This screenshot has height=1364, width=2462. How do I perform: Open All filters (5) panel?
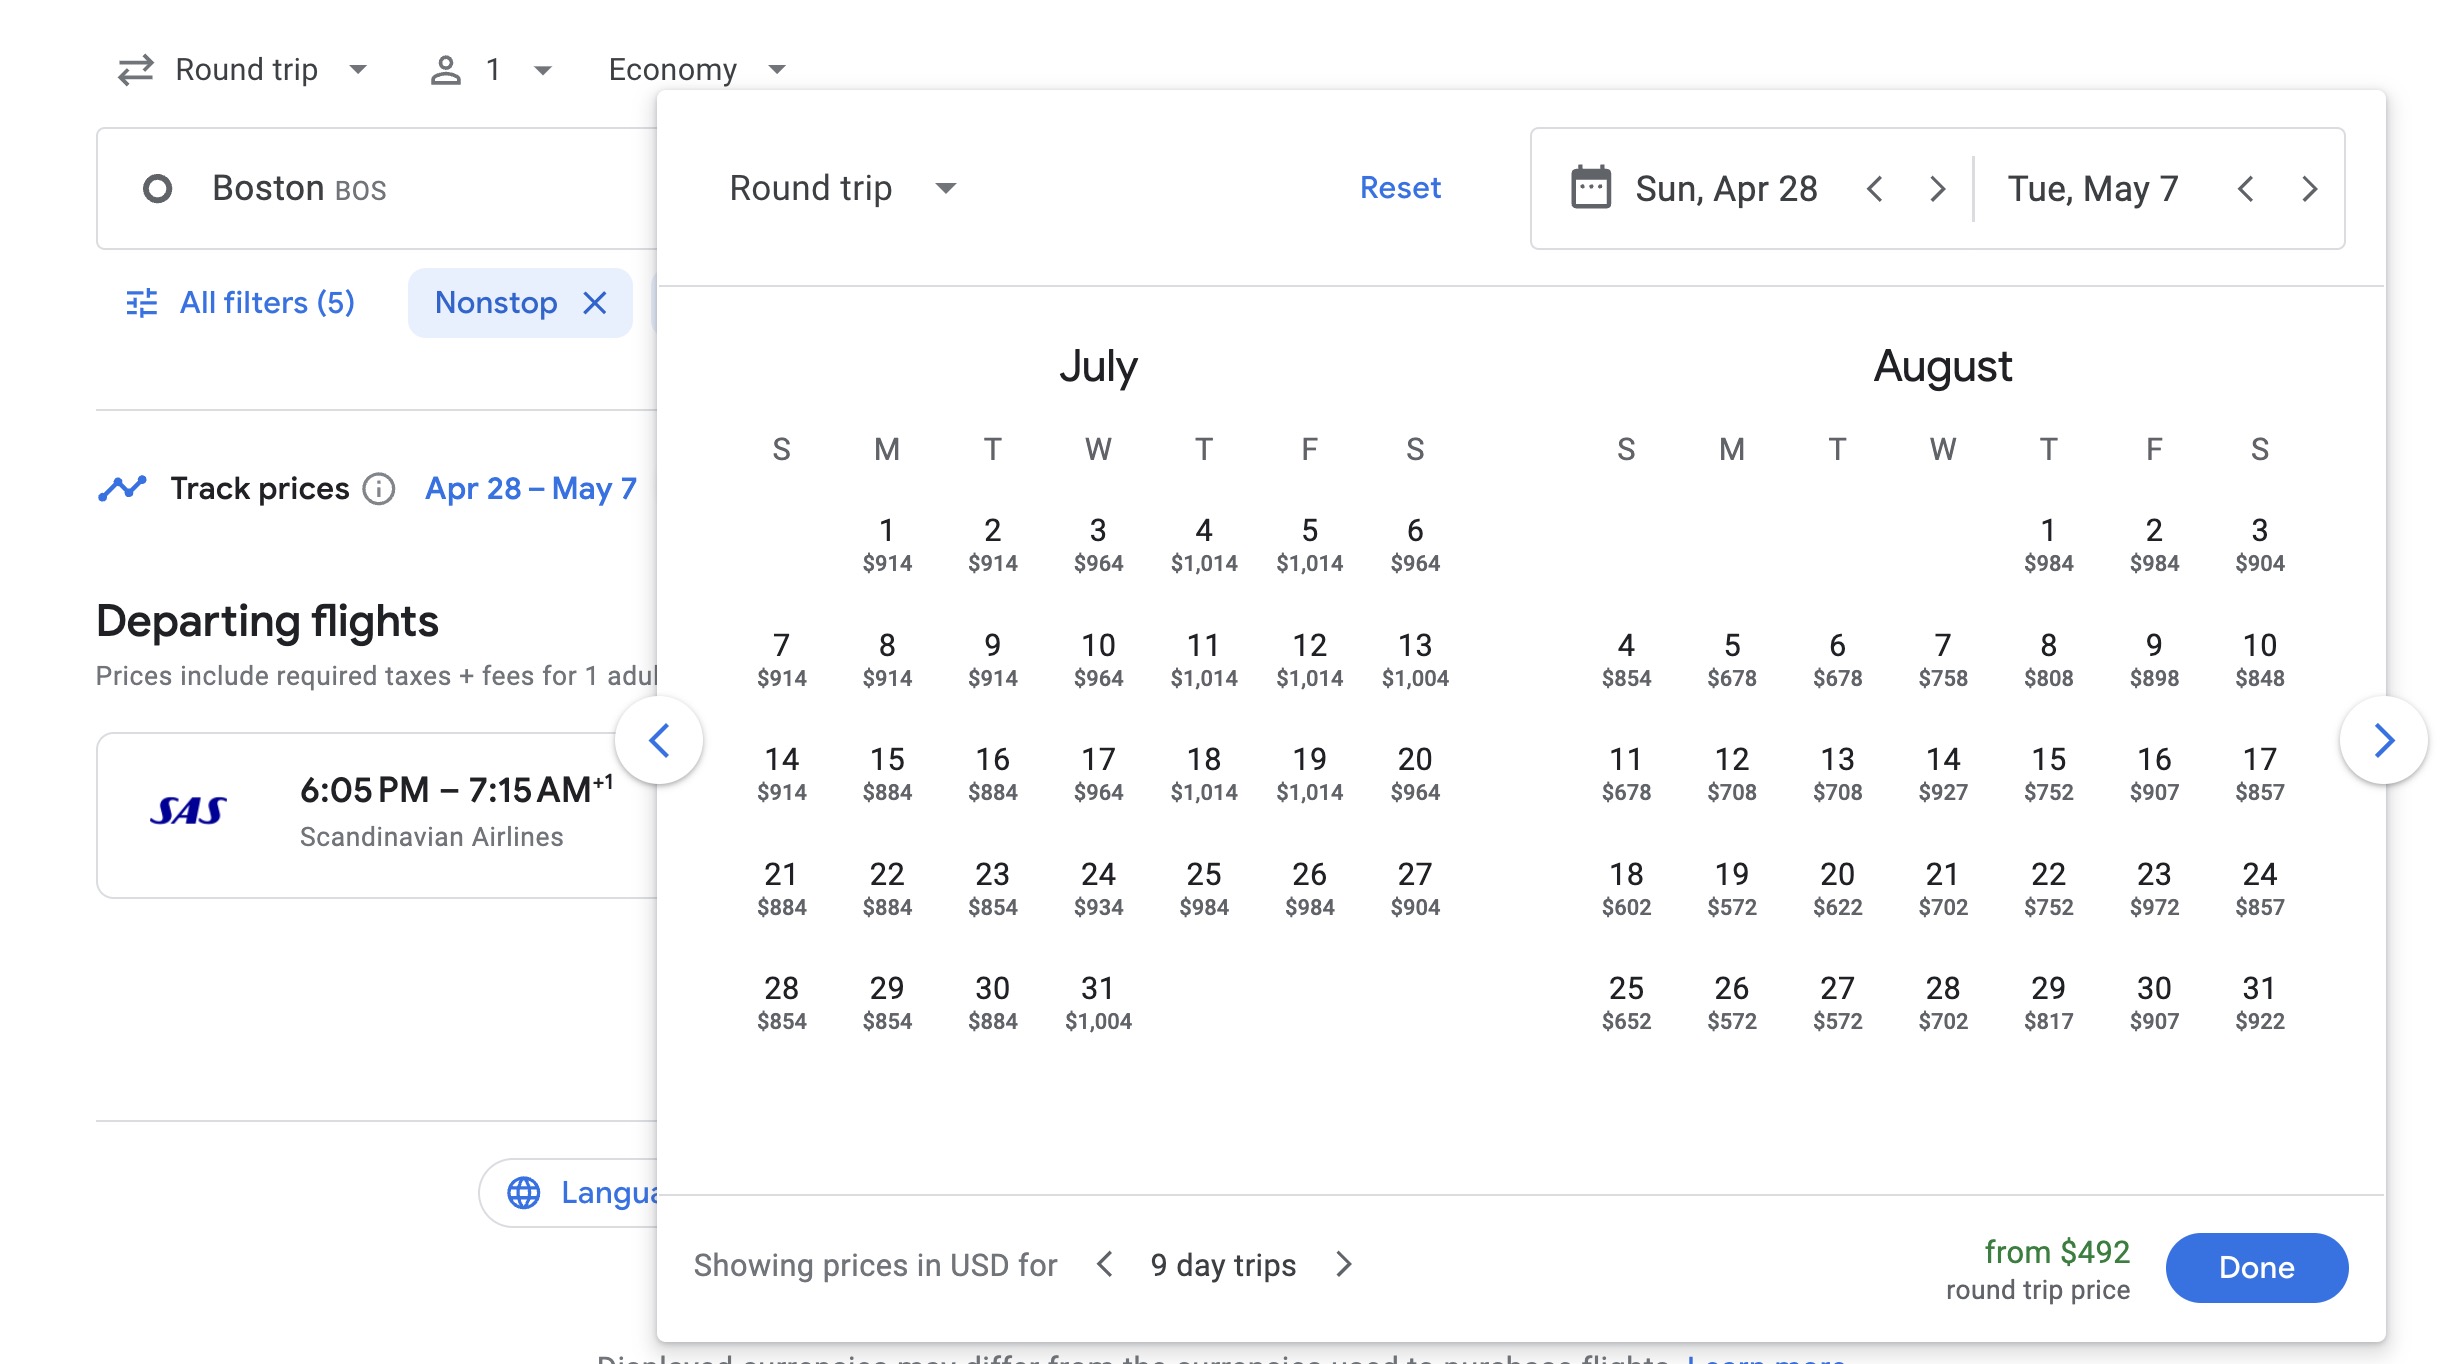[x=240, y=303]
